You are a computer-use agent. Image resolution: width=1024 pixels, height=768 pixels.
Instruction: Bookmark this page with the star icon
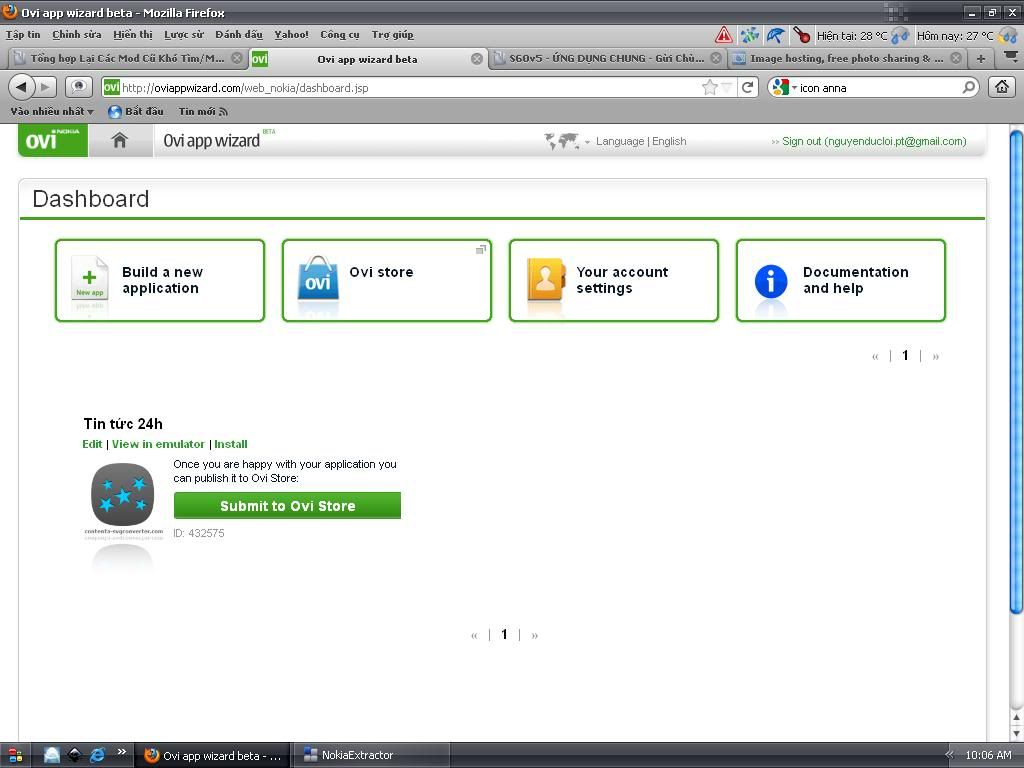(x=709, y=87)
